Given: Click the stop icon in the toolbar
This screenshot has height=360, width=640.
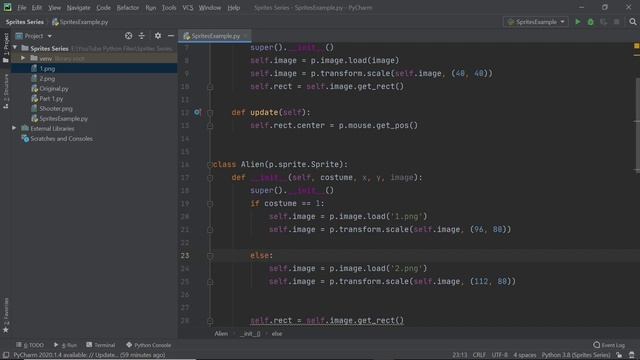Looking at the screenshot, I should tap(616, 22).
